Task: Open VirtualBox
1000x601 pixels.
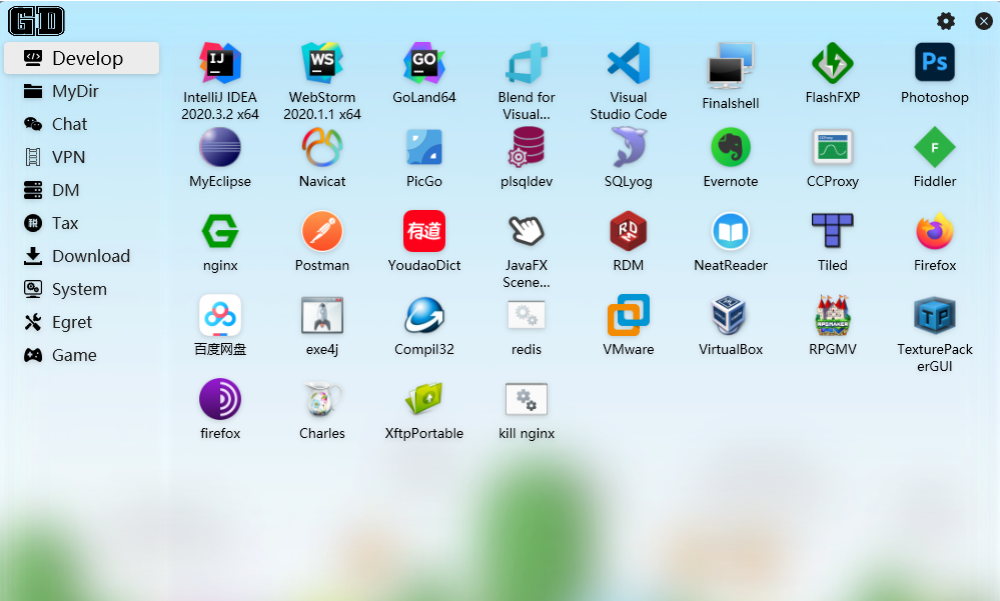Action: point(730,315)
